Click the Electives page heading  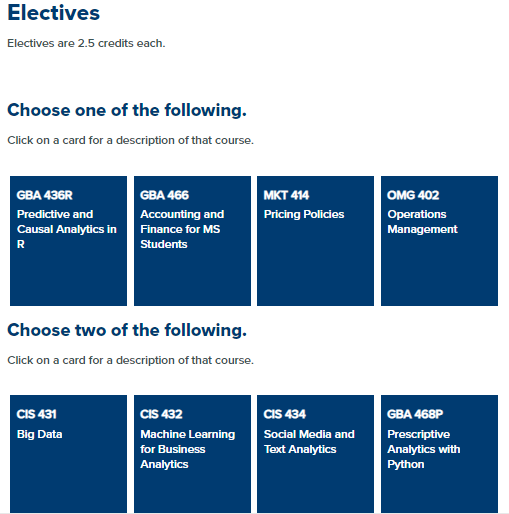pyautogui.click(x=53, y=13)
